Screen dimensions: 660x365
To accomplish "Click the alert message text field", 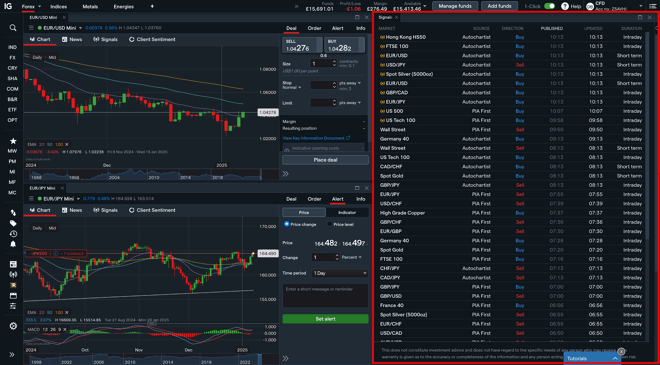I will click(x=325, y=296).
